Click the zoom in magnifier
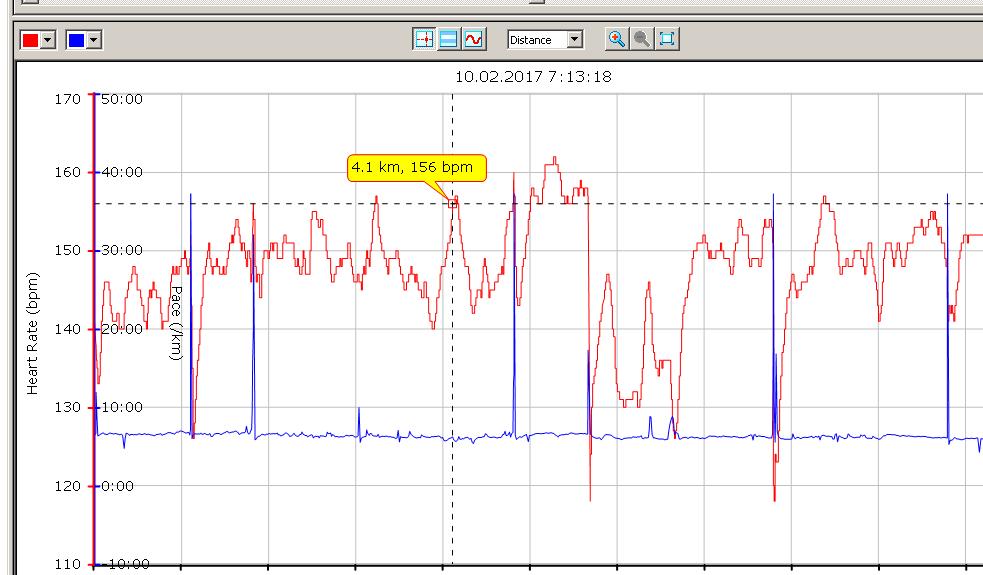This screenshot has height=575, width=983. (617, 40)
